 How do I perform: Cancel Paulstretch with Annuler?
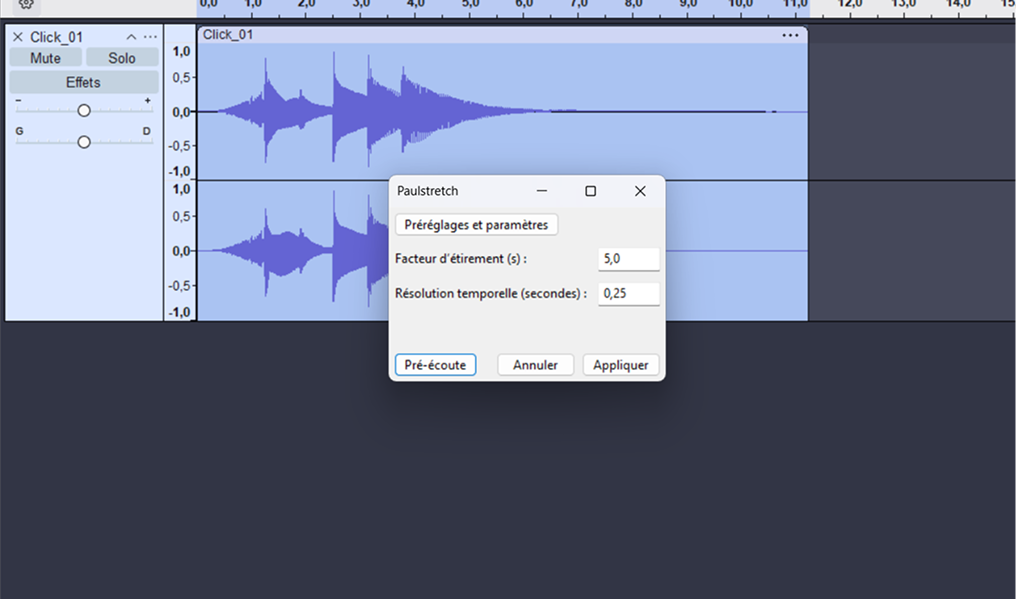[x=535, y=365]
